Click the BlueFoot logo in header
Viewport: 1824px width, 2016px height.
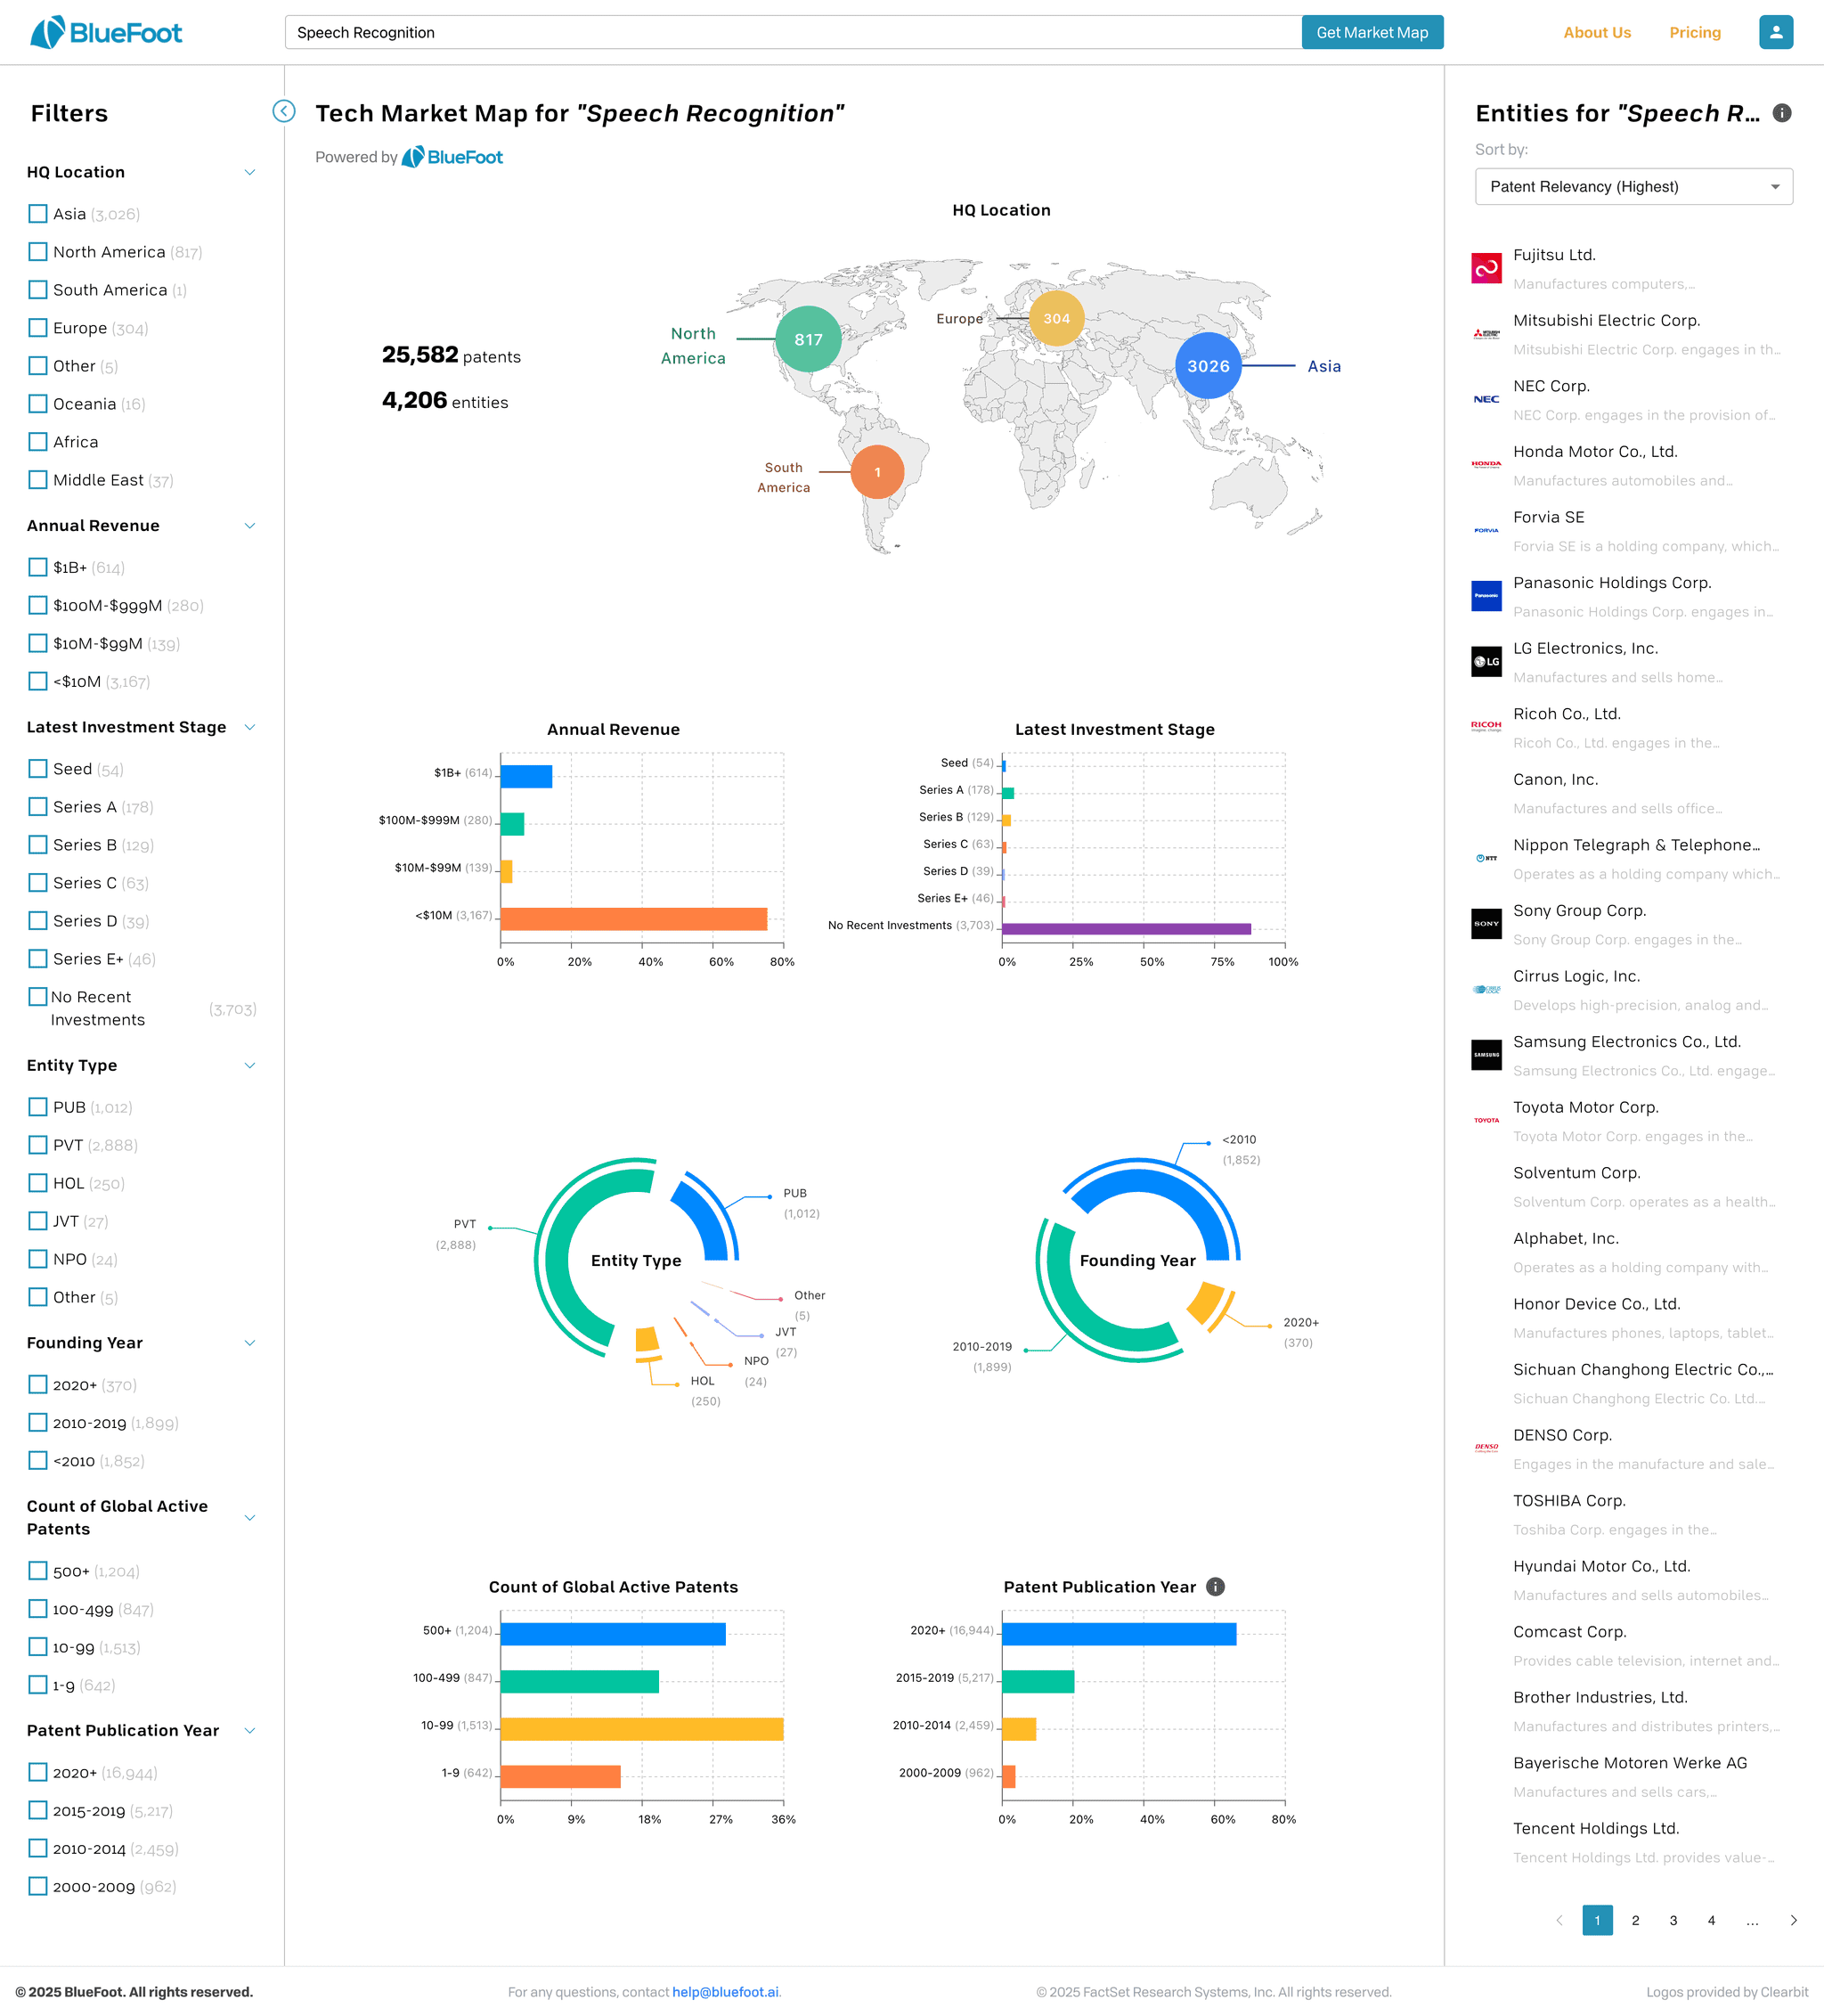[106, 33]
